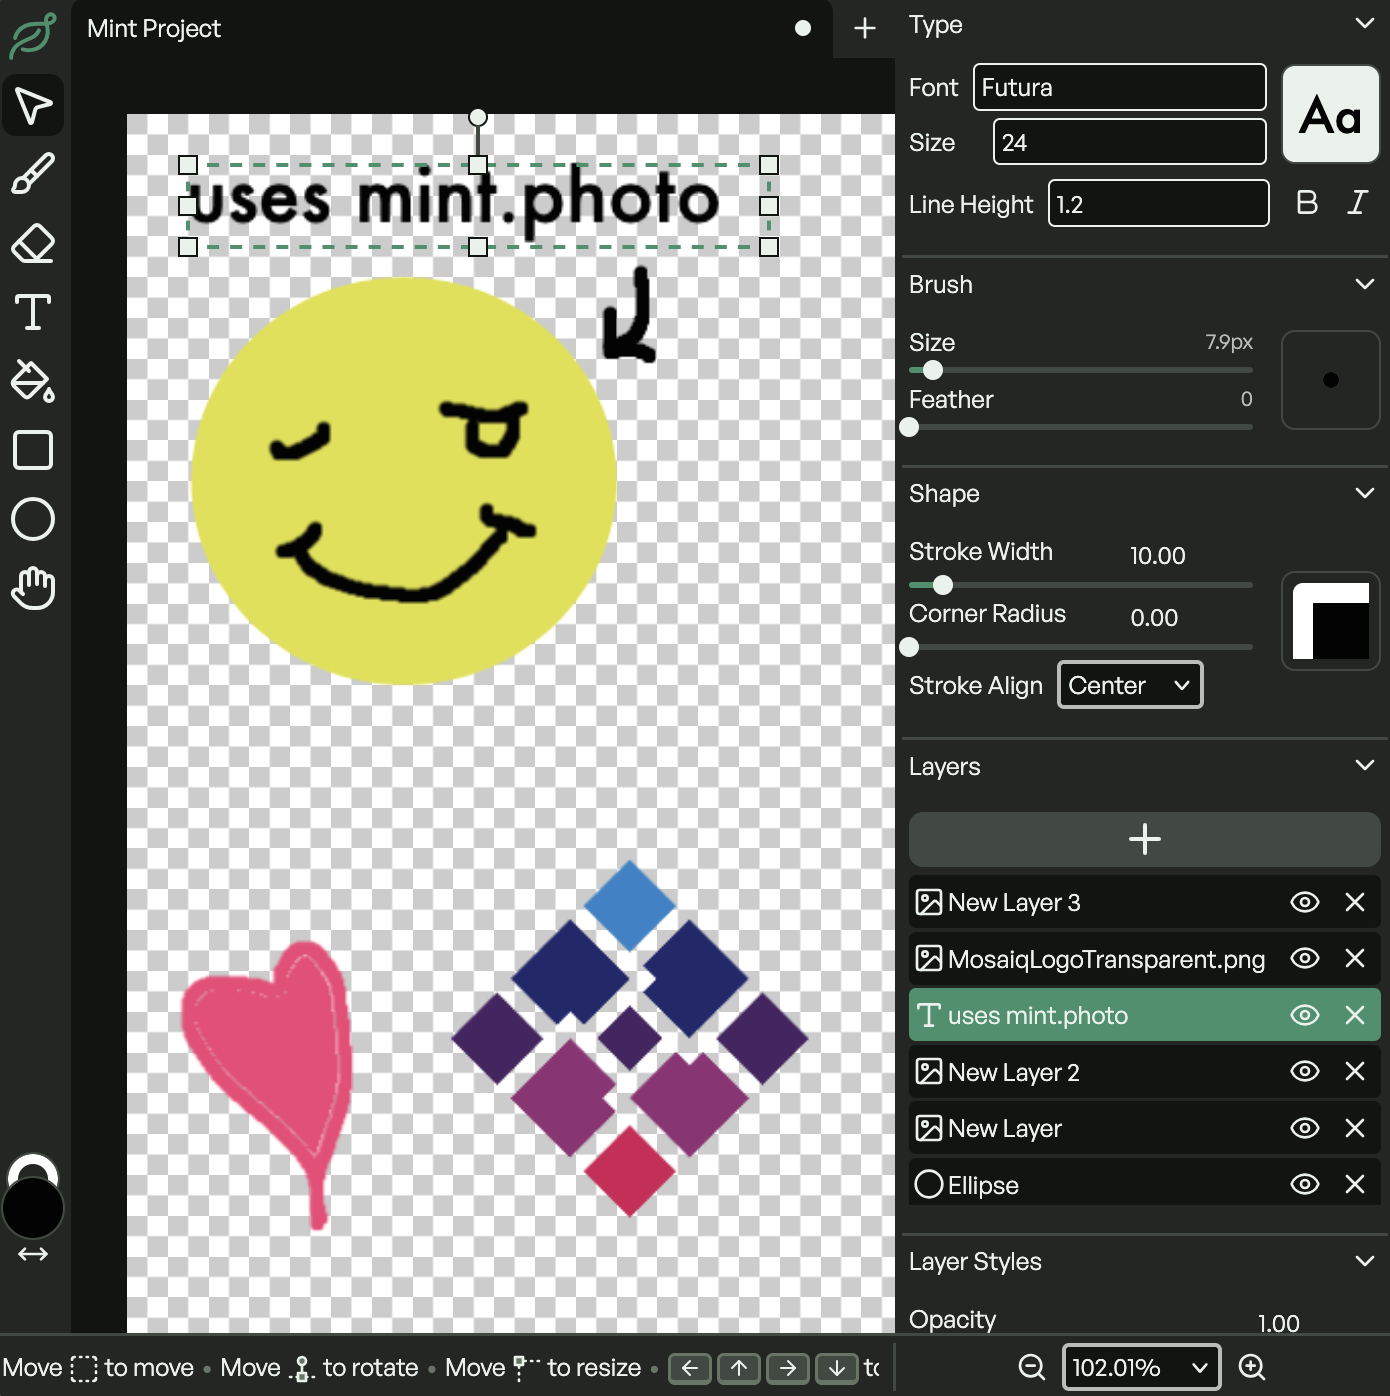Click the Font name input field
The image size is (1390, 1396).
pyautogui.click(x=1119, y=87)
